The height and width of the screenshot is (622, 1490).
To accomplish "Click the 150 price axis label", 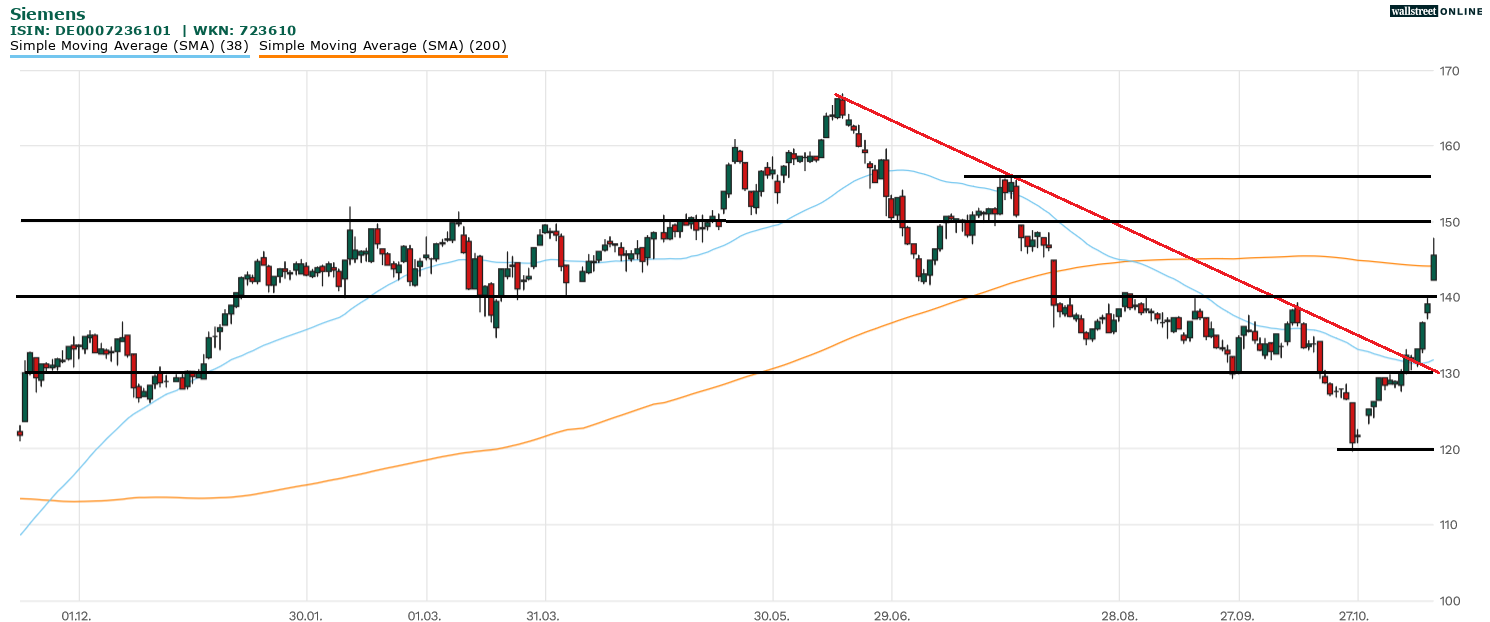I will click(x=1449, y=222).
